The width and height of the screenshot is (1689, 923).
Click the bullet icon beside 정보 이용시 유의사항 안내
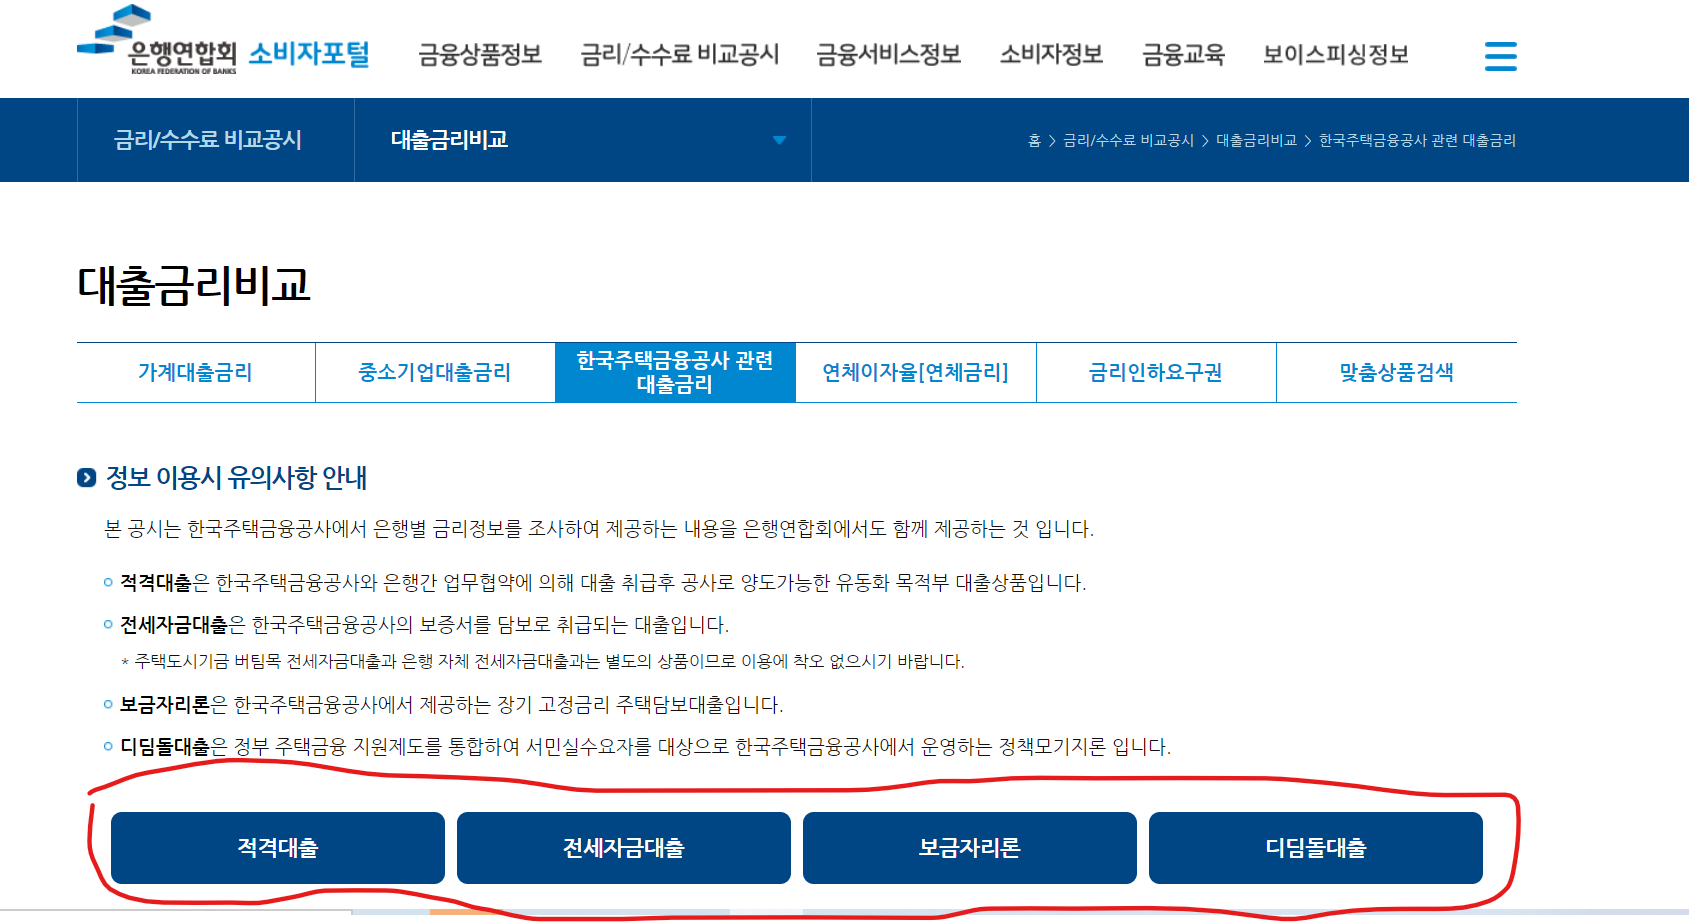[x=87, y=478]
